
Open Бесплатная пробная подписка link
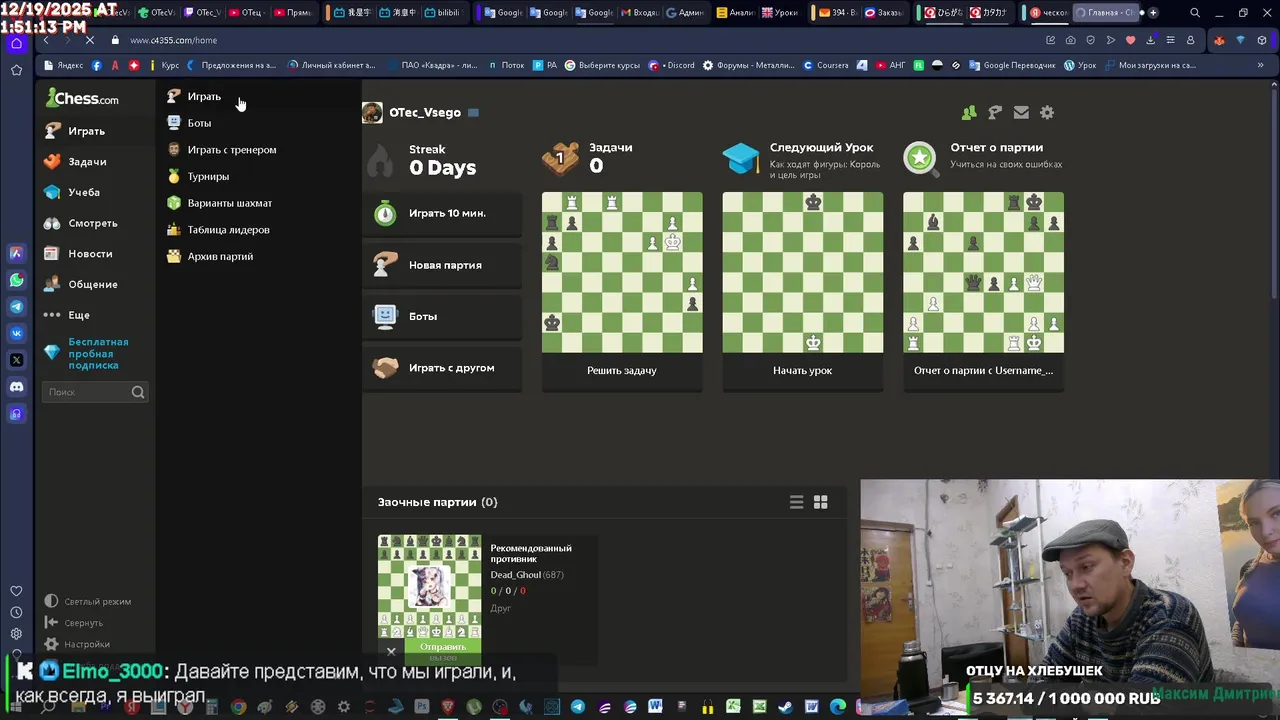98,354
